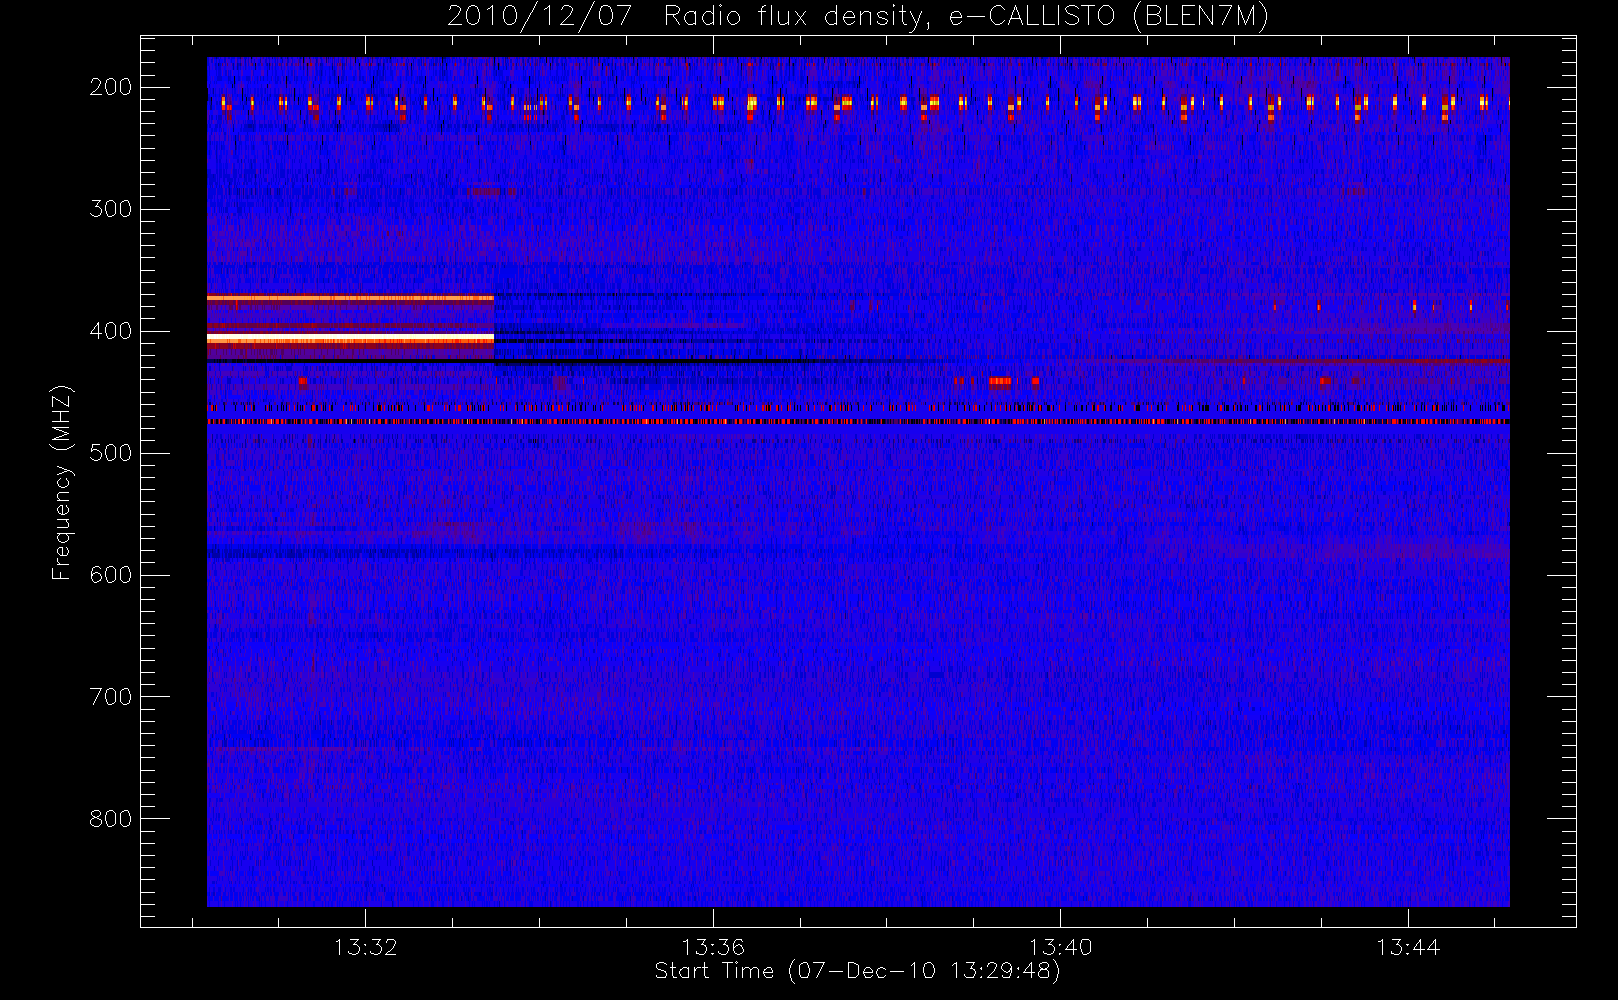Click the 600 MHz frequency tick label

[x=111, y=575]
